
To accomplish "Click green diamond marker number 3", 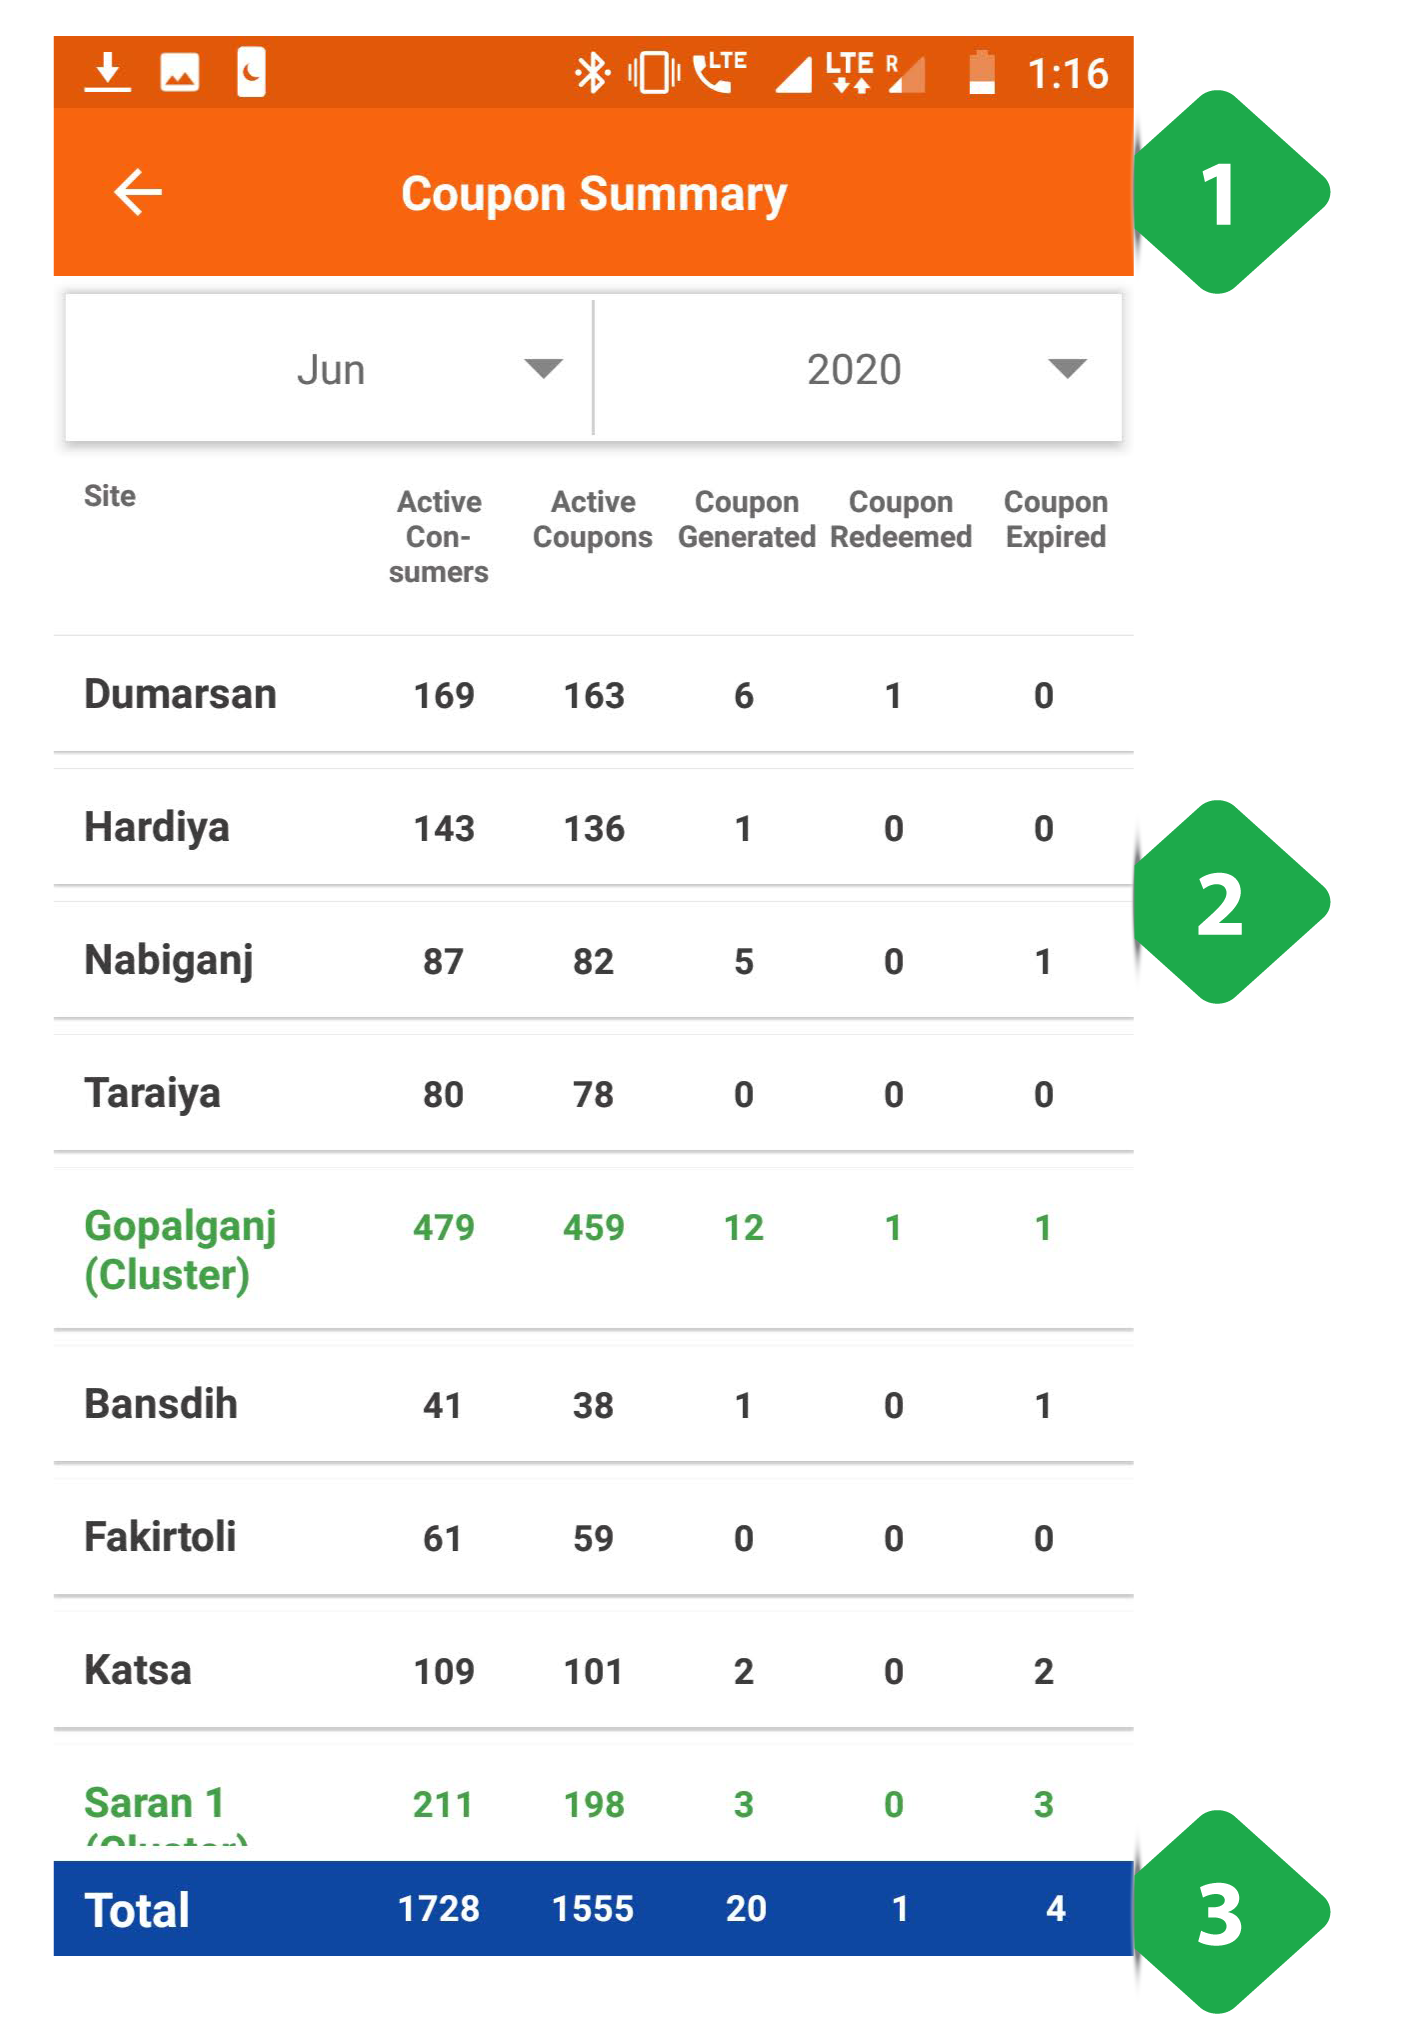I will pos(1230,1912).
